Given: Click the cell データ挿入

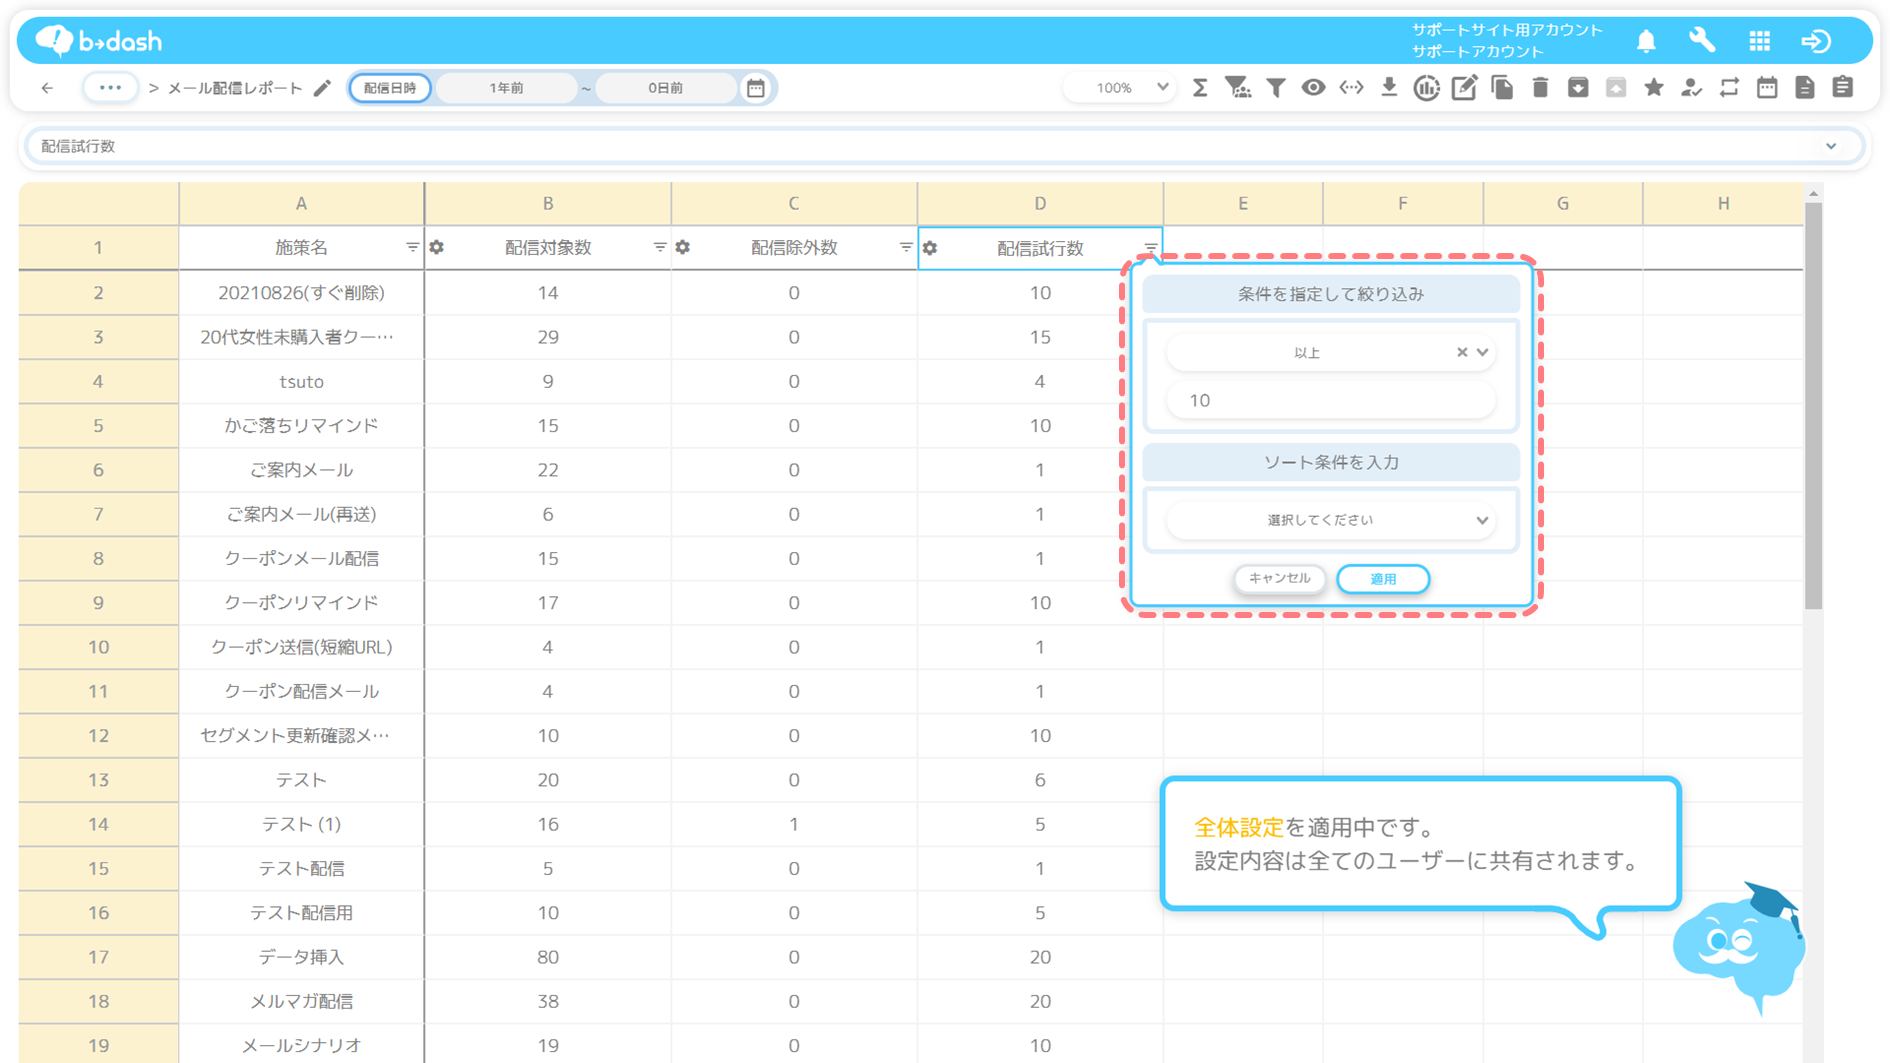Looking at the screenshot, I should click(x=301, y=957).
